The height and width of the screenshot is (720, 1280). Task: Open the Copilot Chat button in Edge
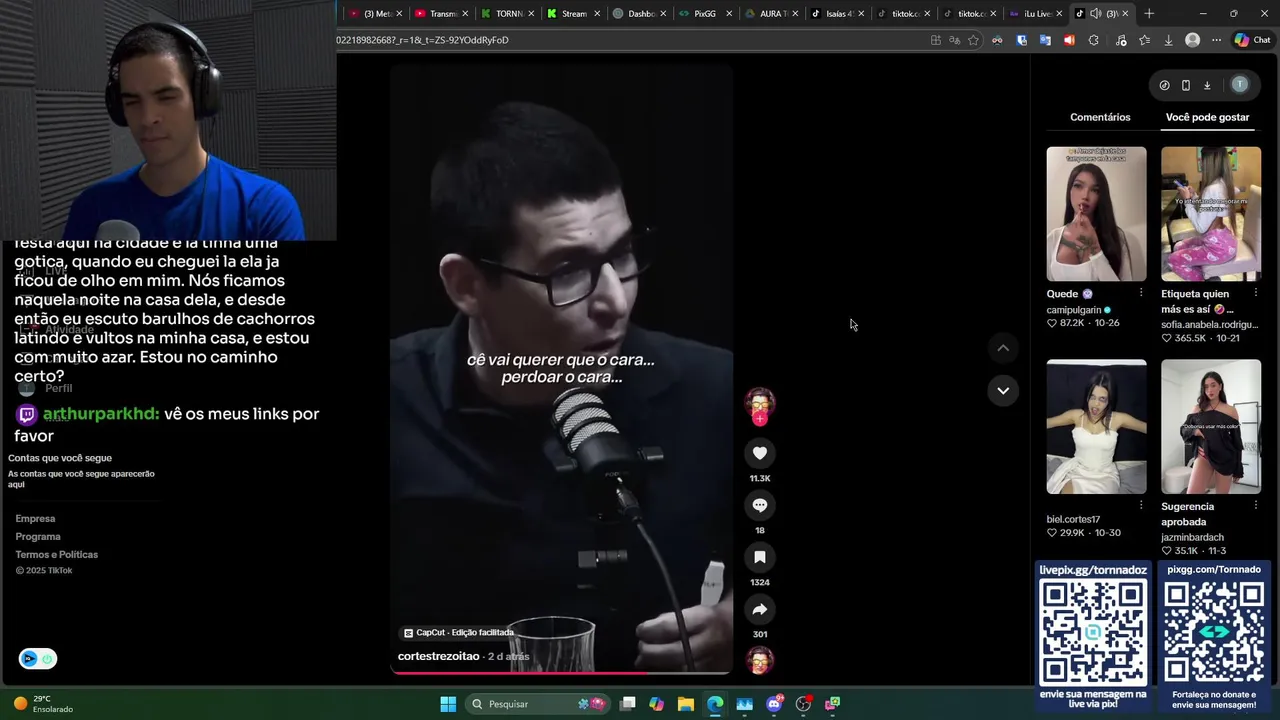click(1252, 40)
